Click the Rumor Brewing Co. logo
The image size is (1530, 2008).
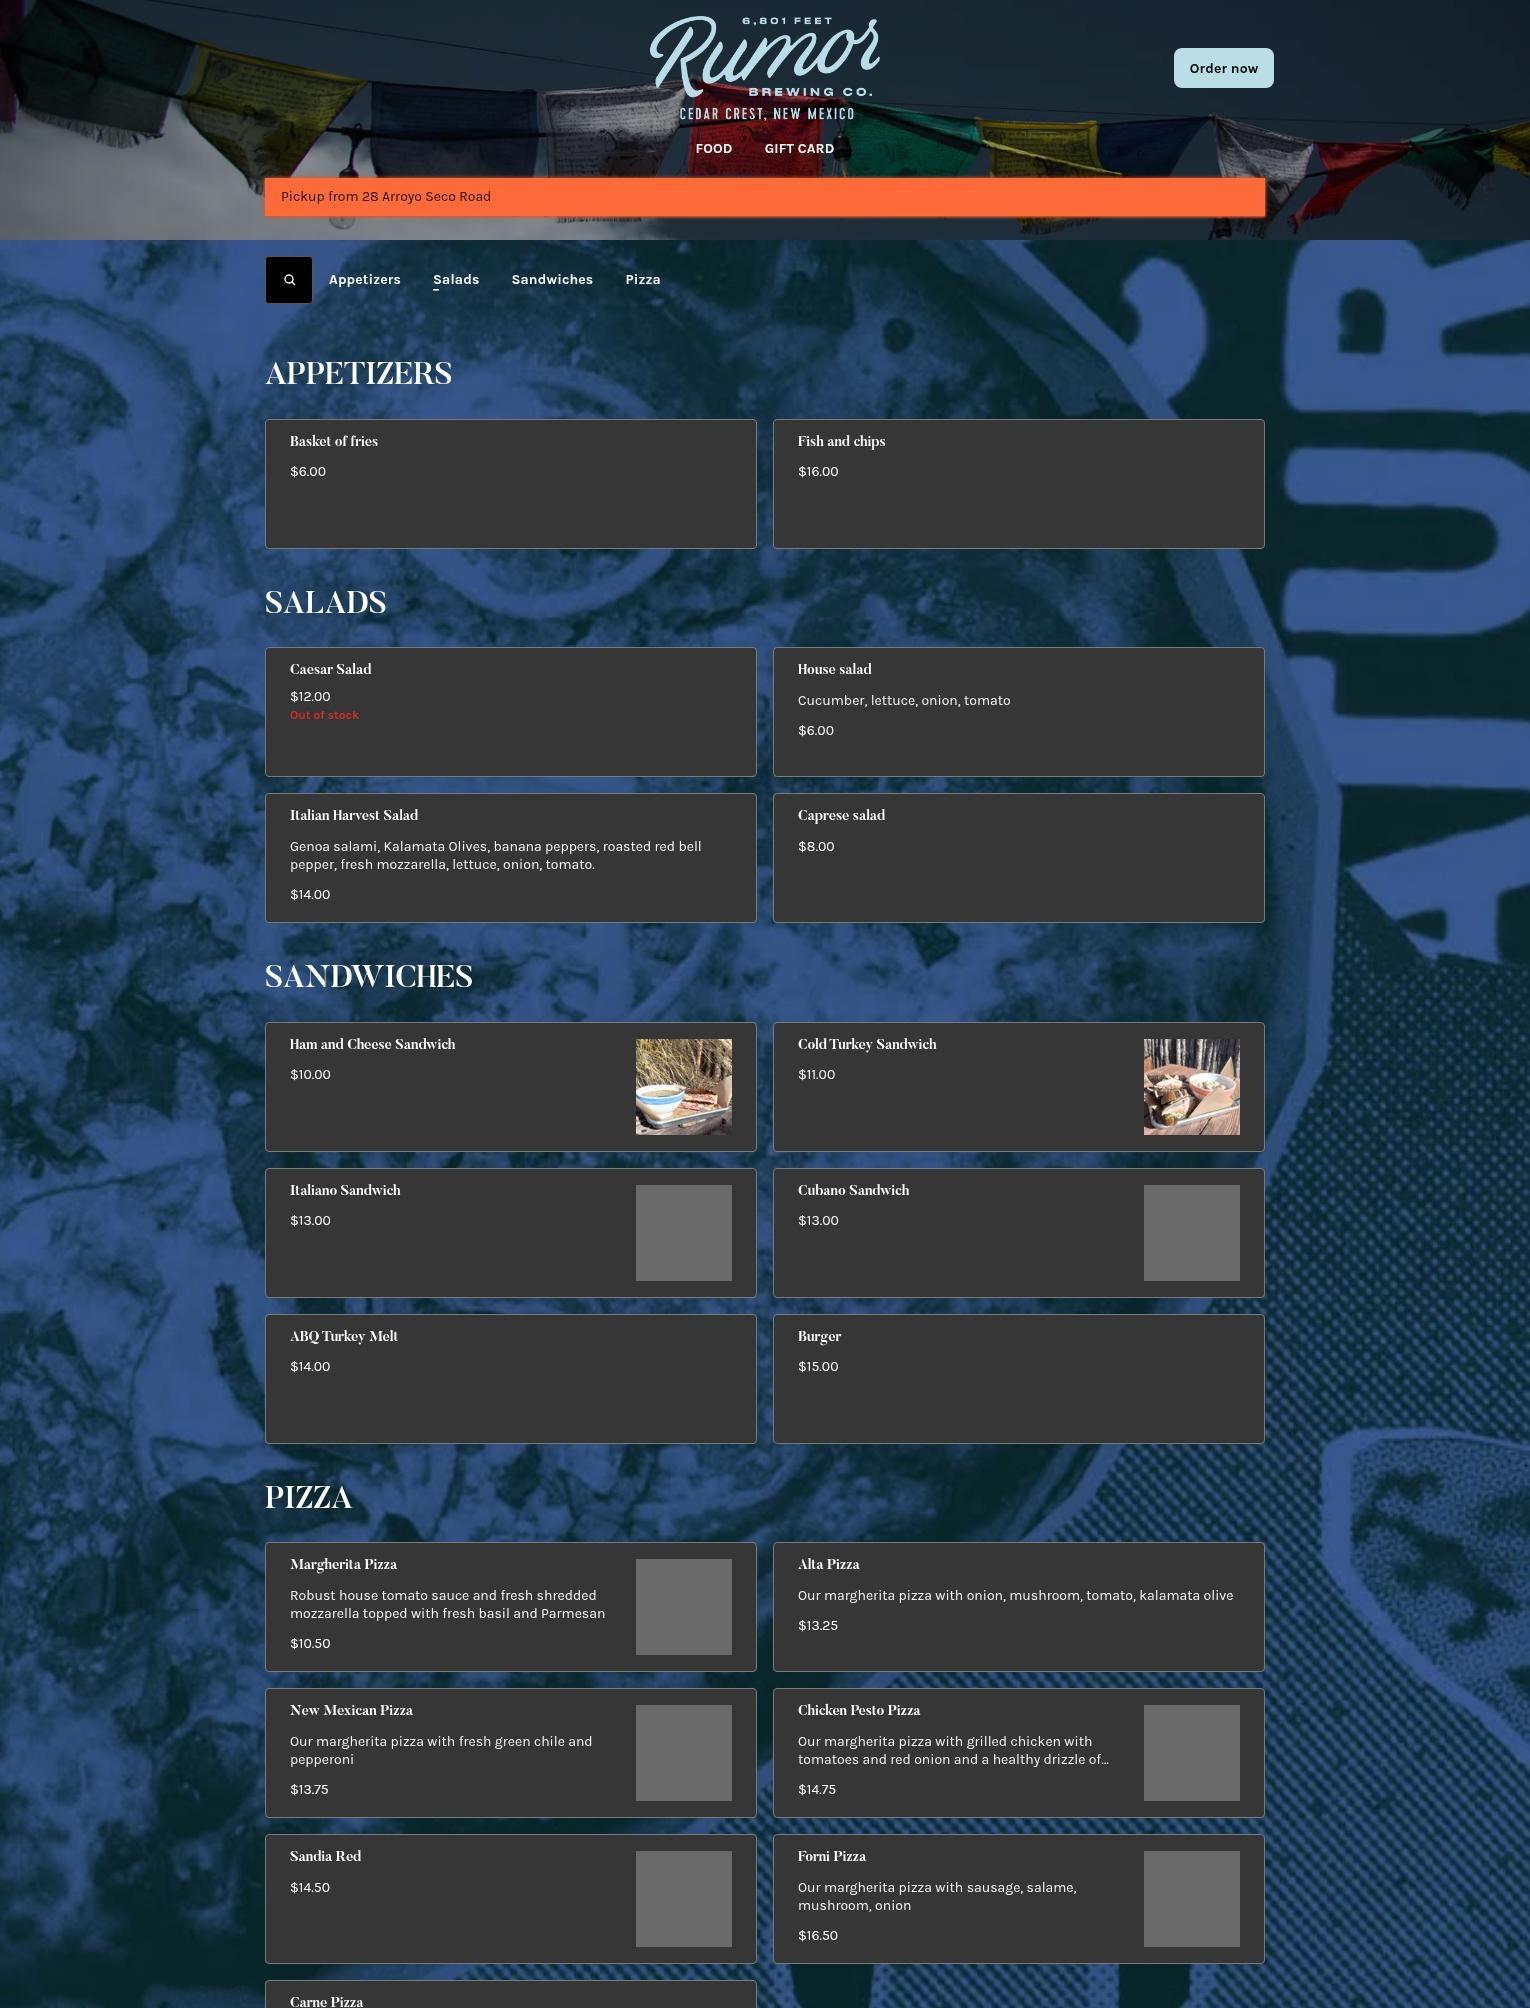(x=766, y=68)
